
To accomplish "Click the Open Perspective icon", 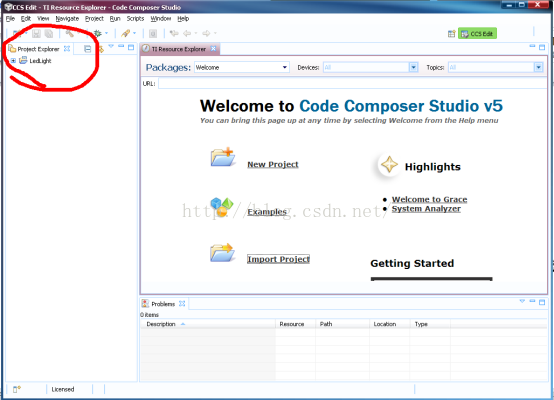I will [x=452, y=34].
